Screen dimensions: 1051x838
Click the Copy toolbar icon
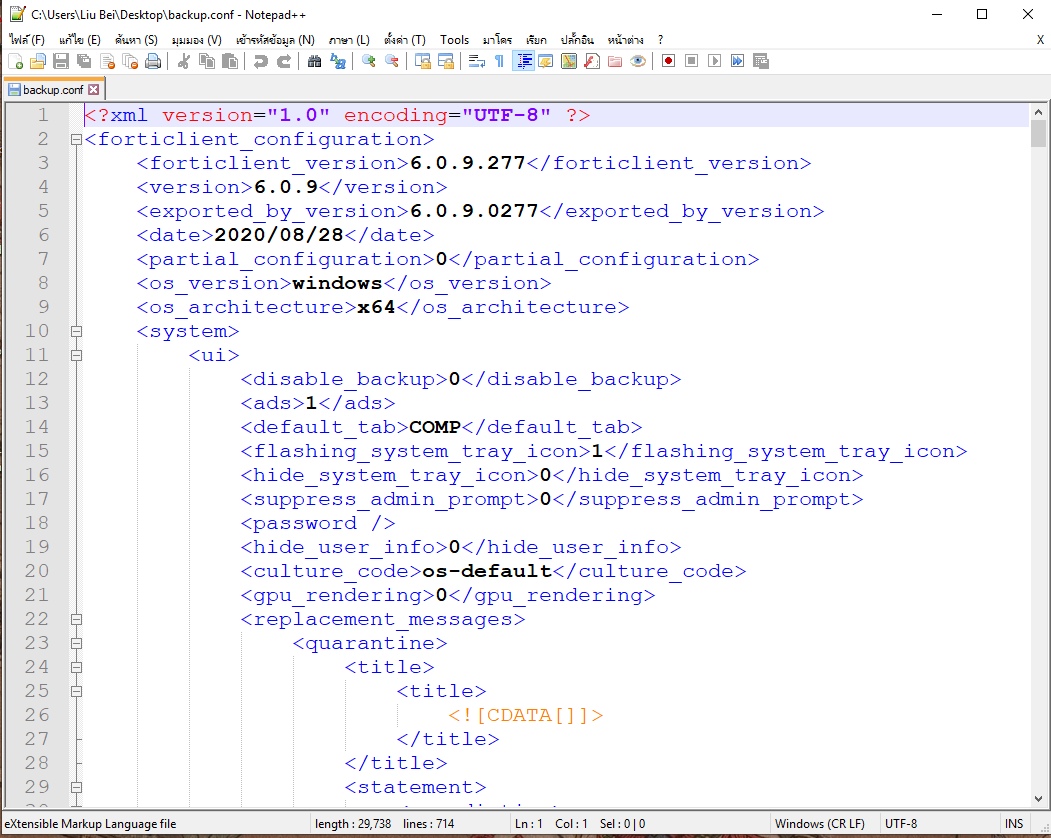(x=206, y=62)
